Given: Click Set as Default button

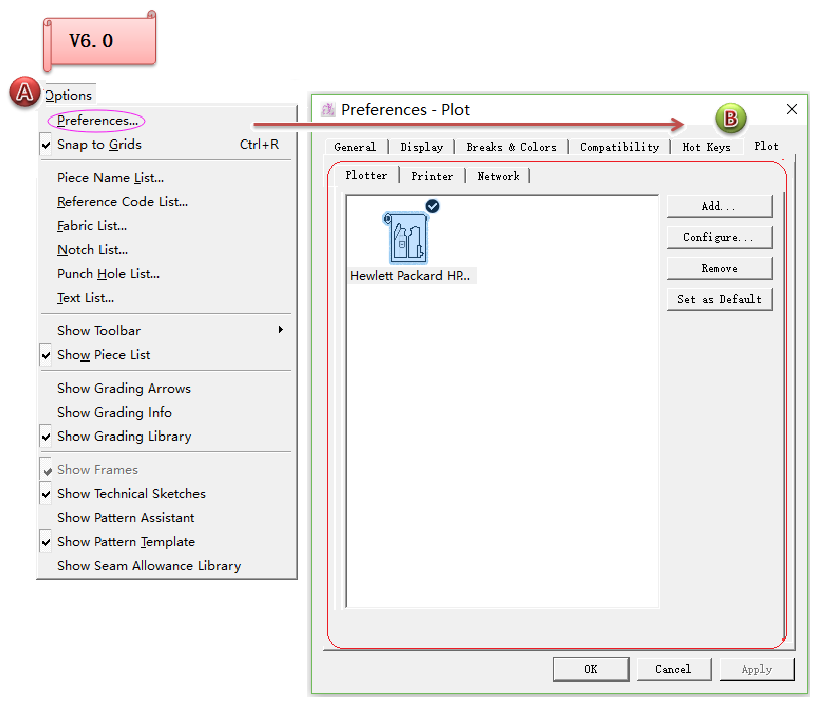Looking at the screenshot, I should pos(719,299).
